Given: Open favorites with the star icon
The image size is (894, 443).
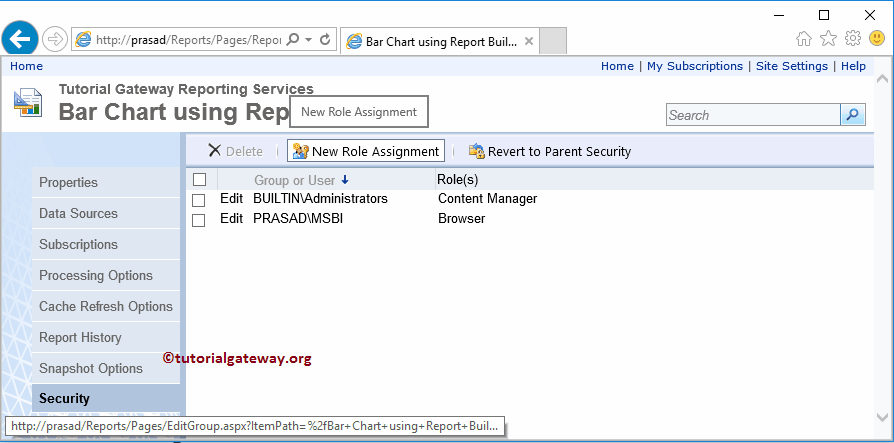Looking at the screenshot, I should click(828, 39).
